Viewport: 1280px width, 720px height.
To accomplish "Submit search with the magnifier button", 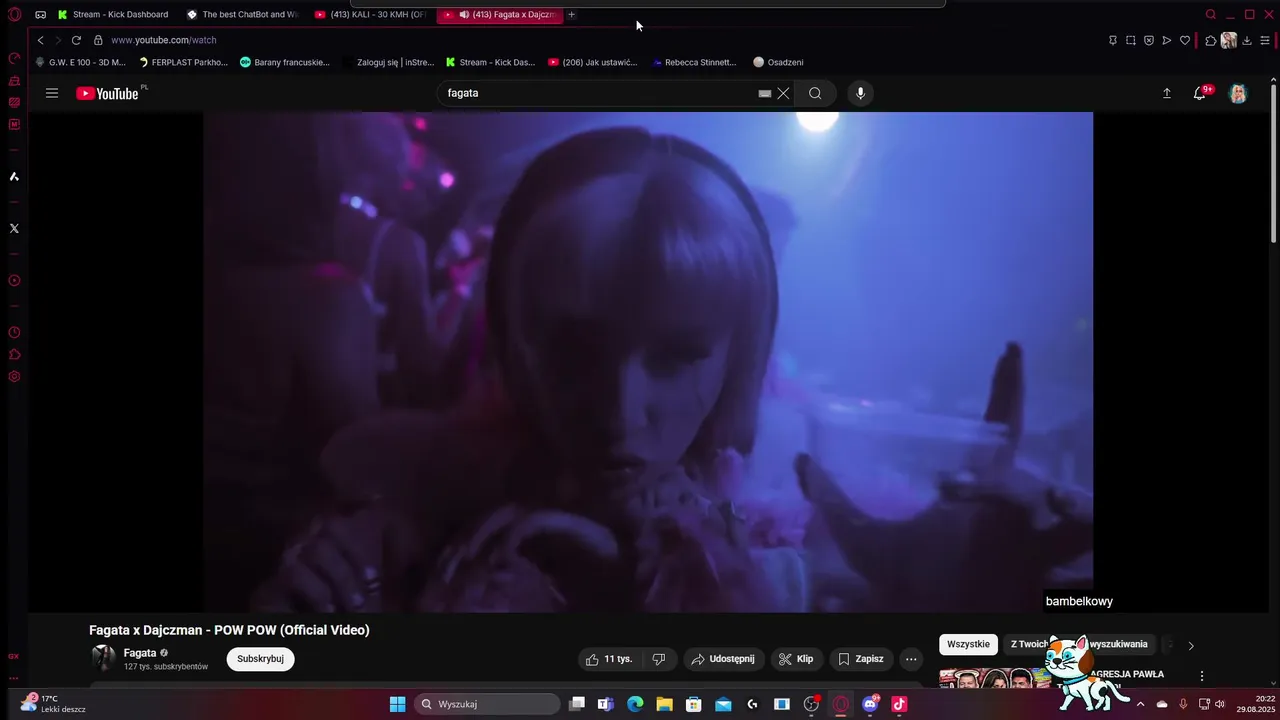I will tap(815, 93).
